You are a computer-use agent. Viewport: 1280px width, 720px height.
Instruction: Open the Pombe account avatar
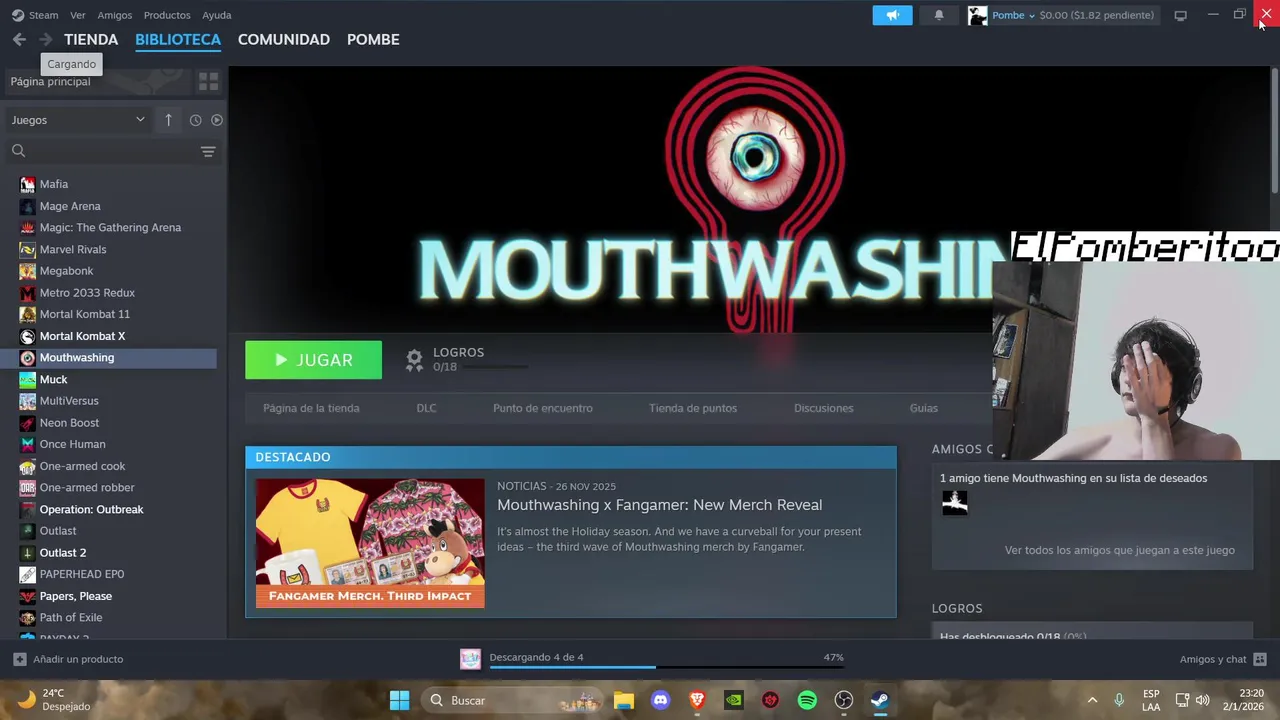pos(977,15)
